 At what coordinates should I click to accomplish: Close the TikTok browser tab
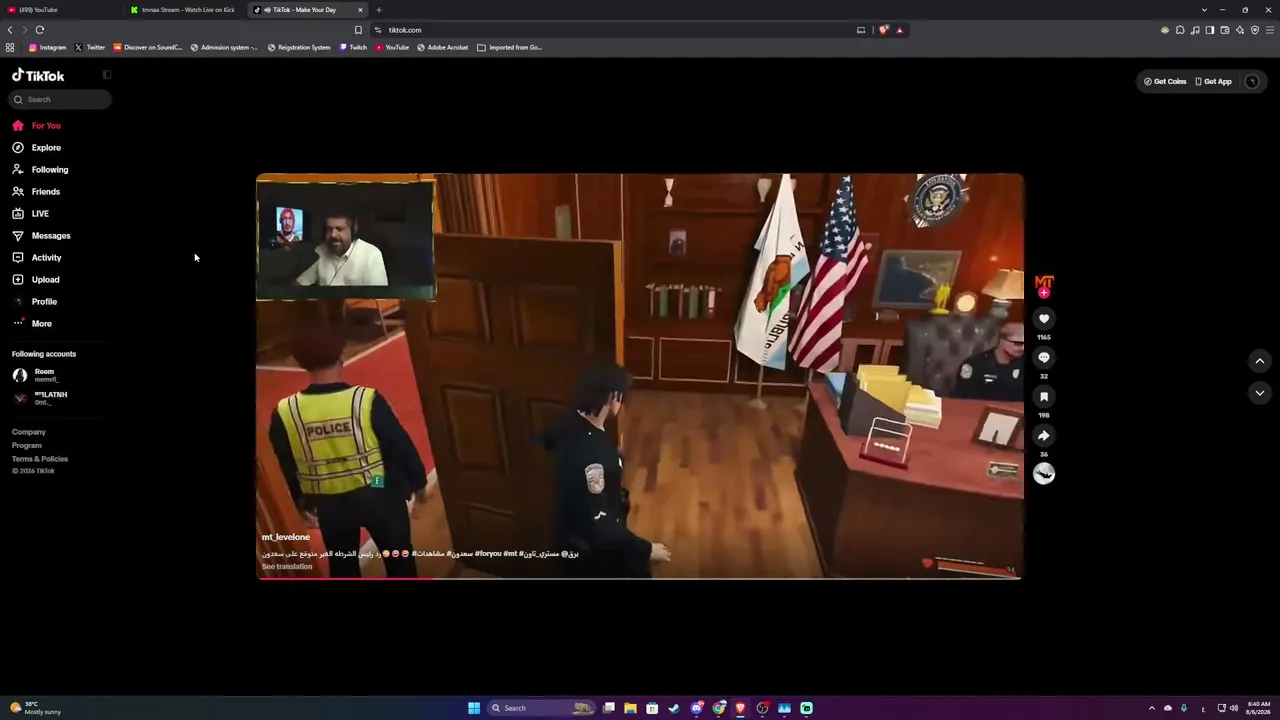coord(360,10)
